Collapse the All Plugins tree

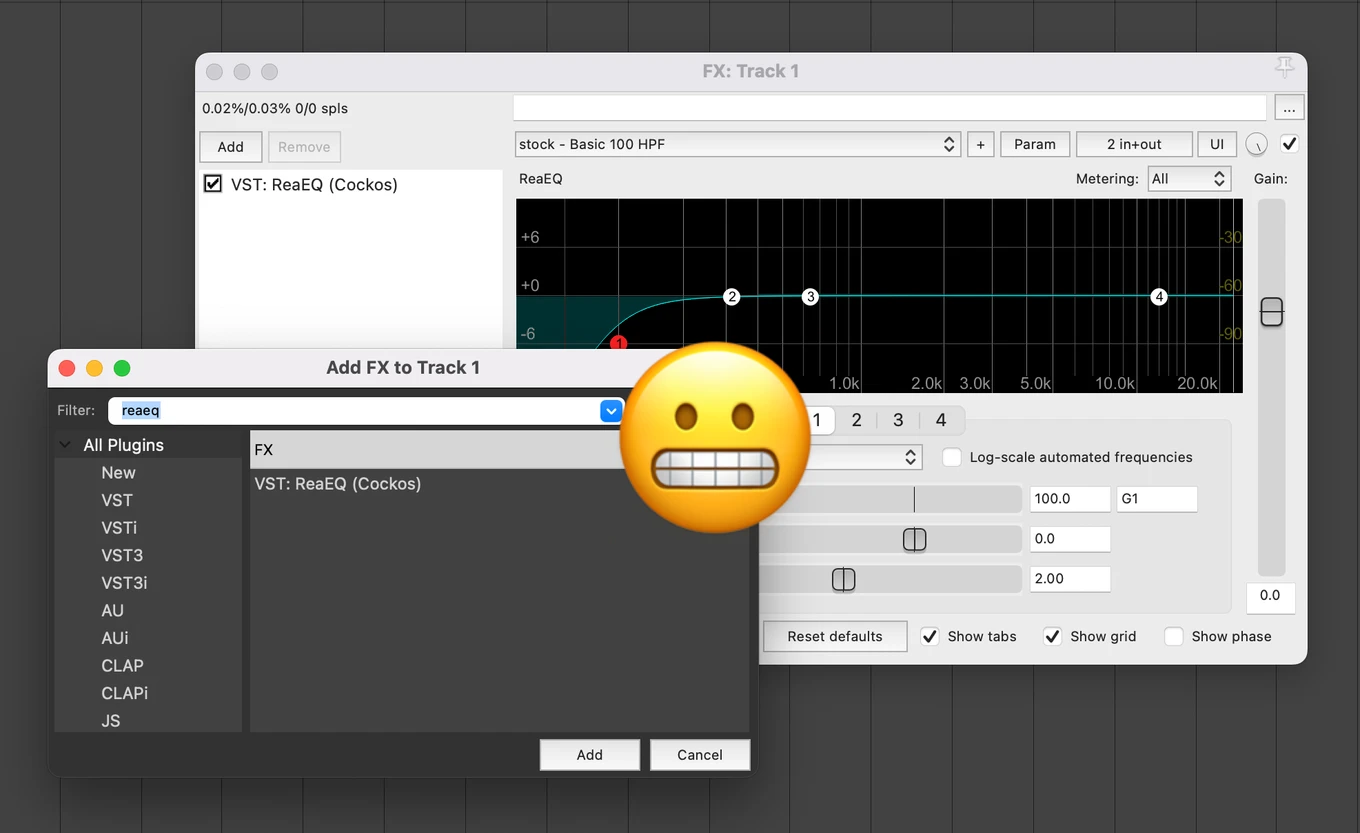tap(65, 445)
